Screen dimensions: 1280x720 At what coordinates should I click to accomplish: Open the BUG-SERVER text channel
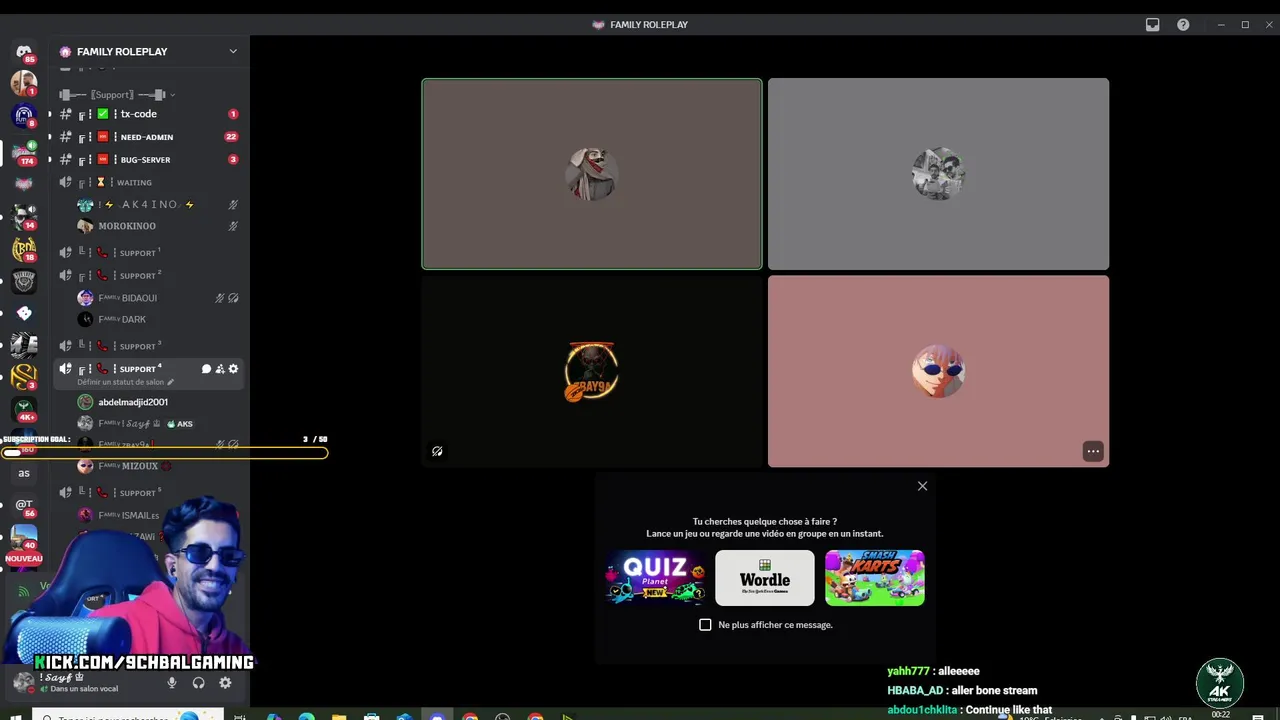click(x=150, y=160)
